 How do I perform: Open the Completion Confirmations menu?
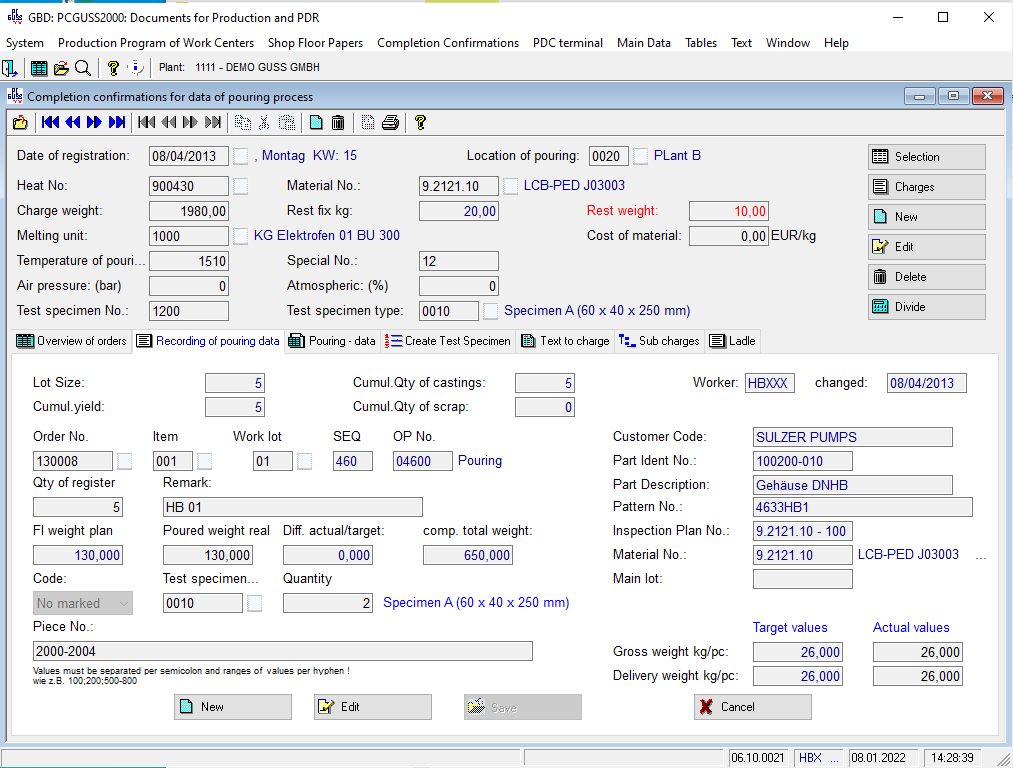[x=447, y=43]
